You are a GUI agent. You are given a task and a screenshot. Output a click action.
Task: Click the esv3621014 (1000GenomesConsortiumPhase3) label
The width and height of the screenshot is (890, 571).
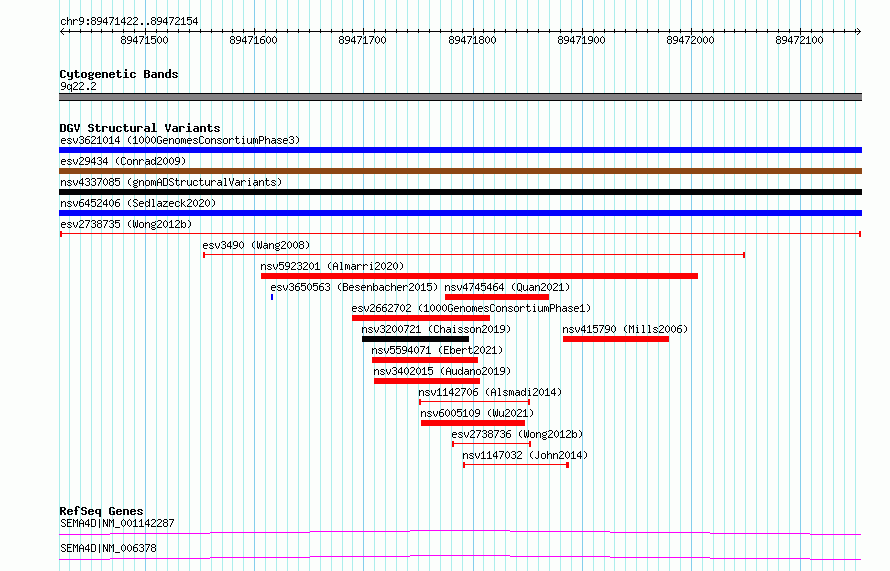tap(180, 140)
